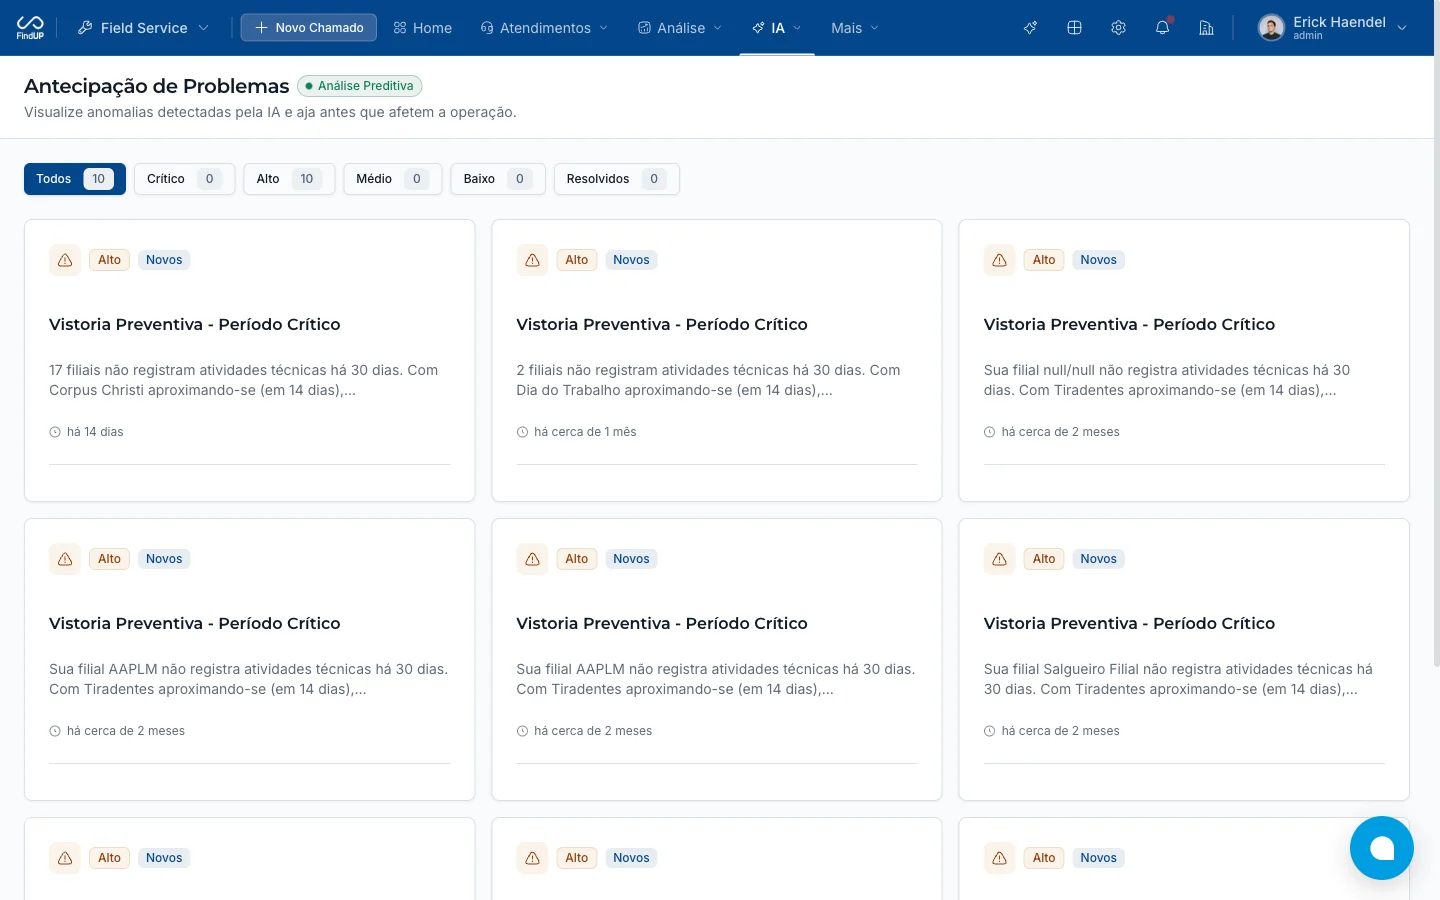Viewport: 1440px width, 900px height.
Task: Click the Novos badge on the null/null filial card
Action: 1098,260
